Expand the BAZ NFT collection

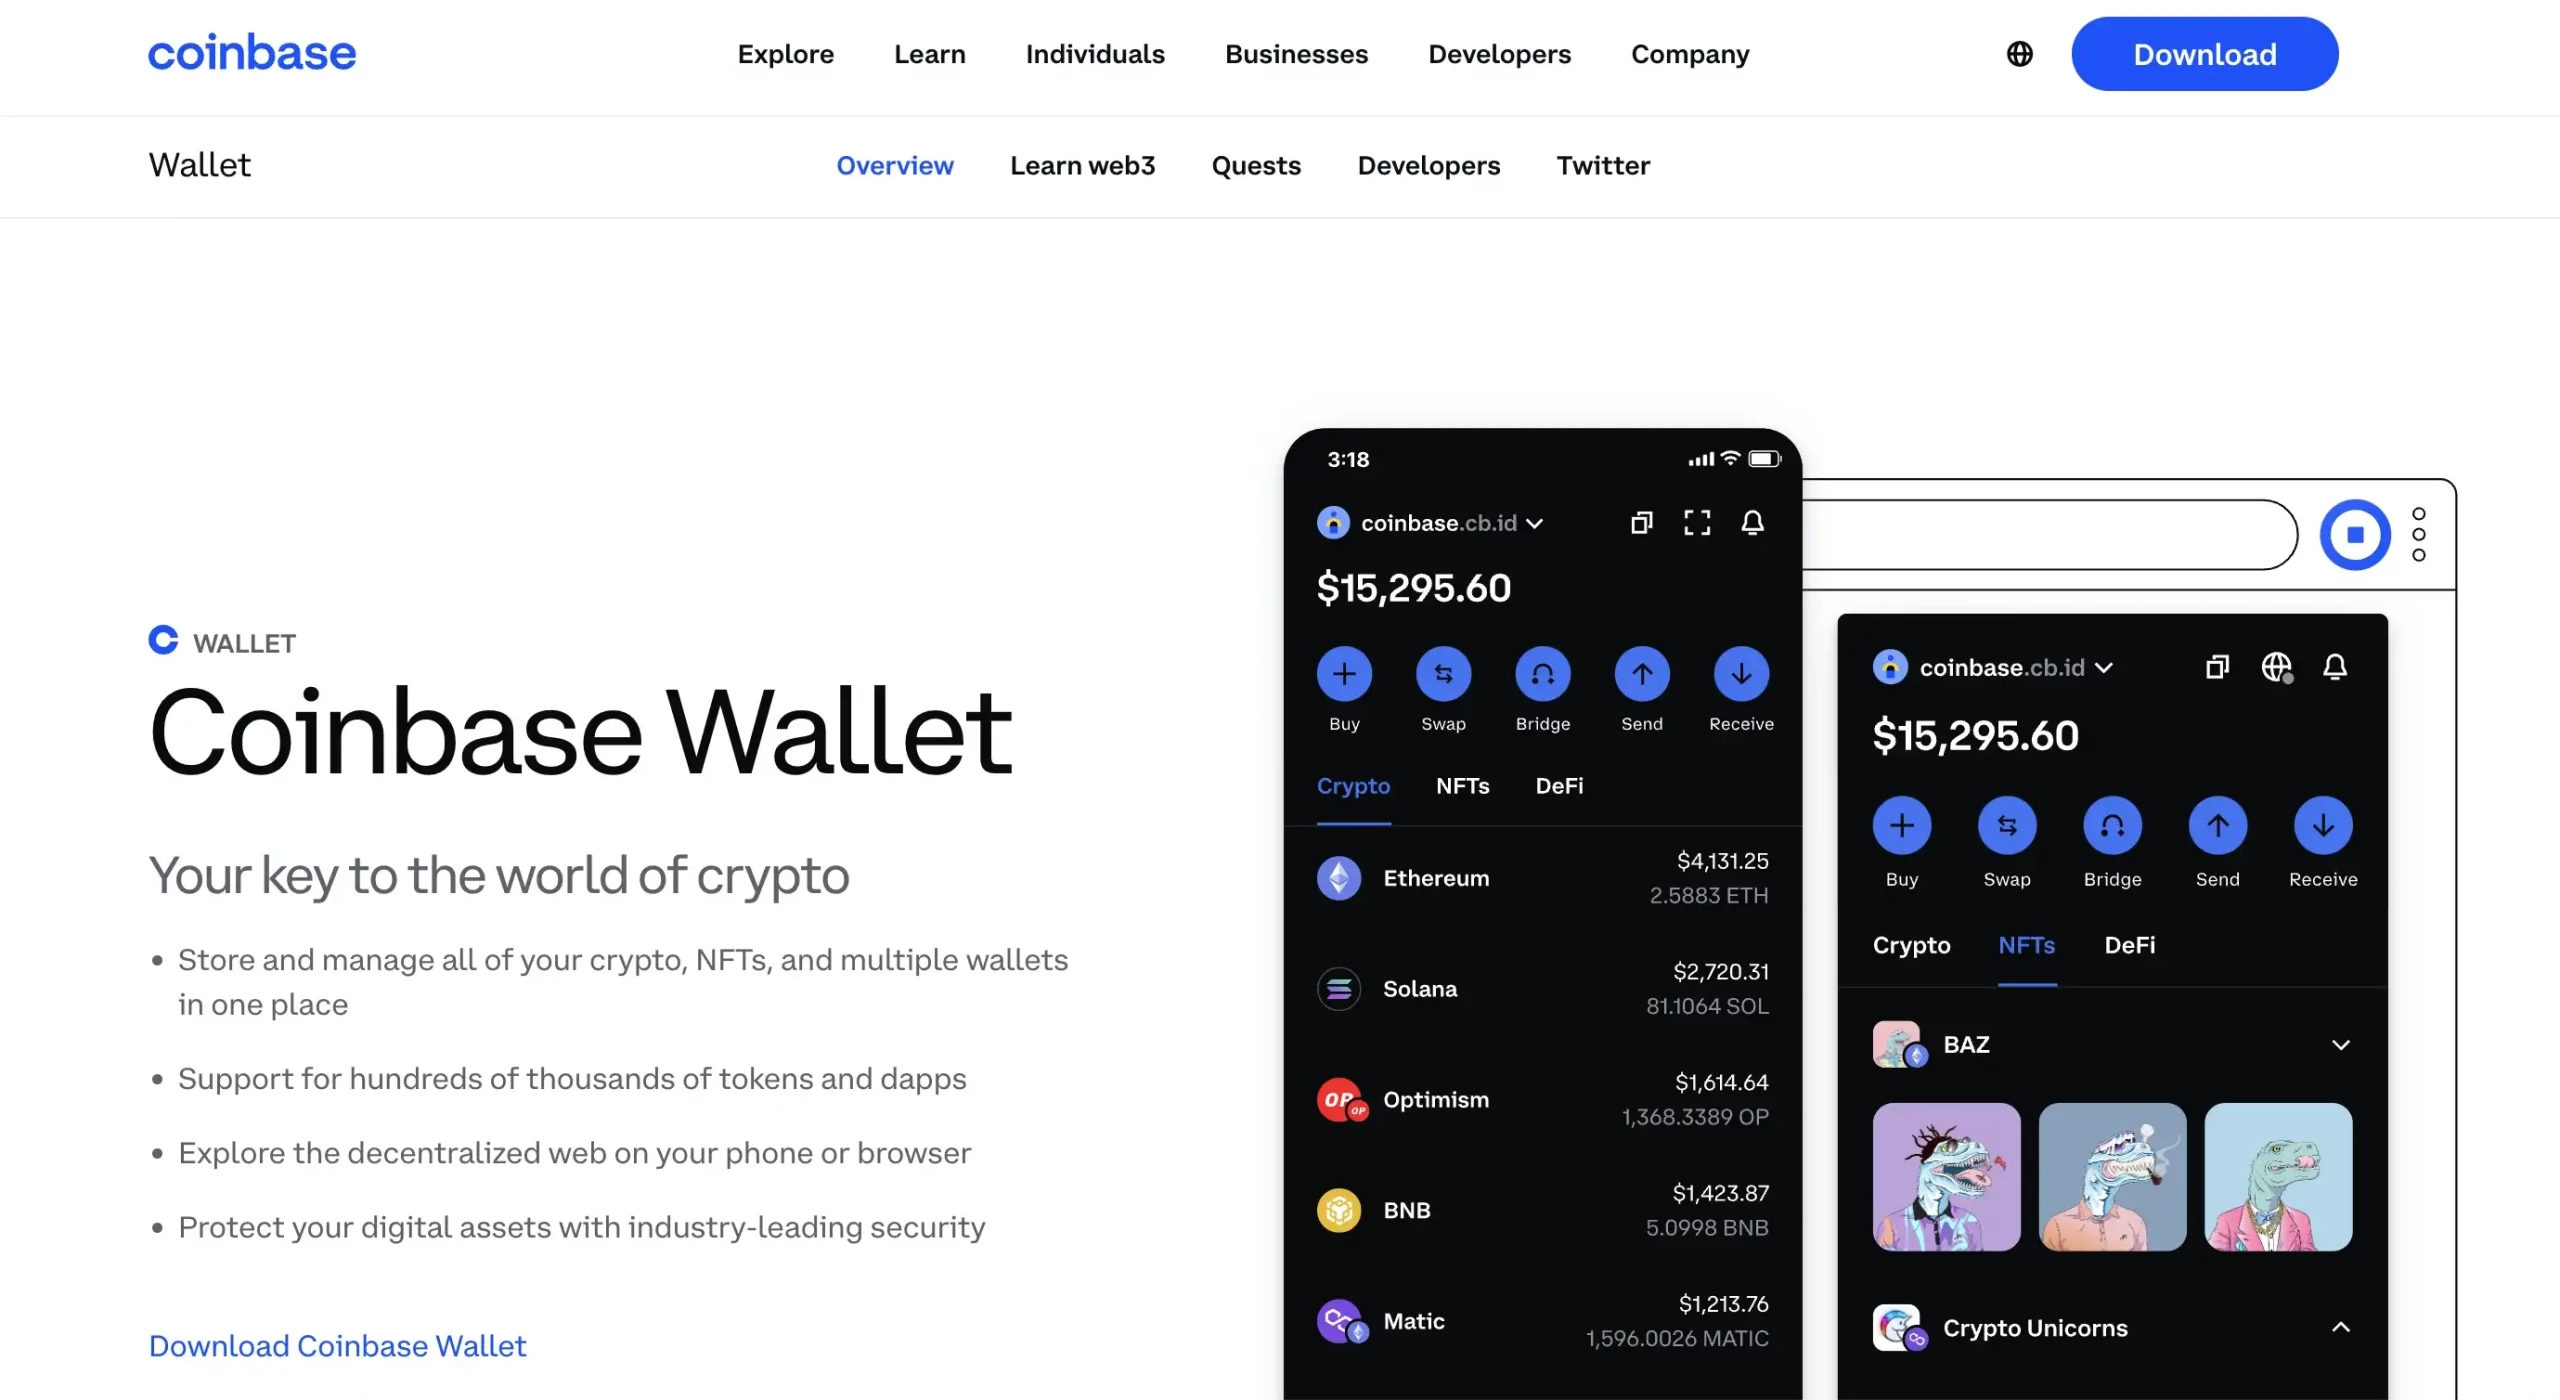[x=2341, y=1045]
